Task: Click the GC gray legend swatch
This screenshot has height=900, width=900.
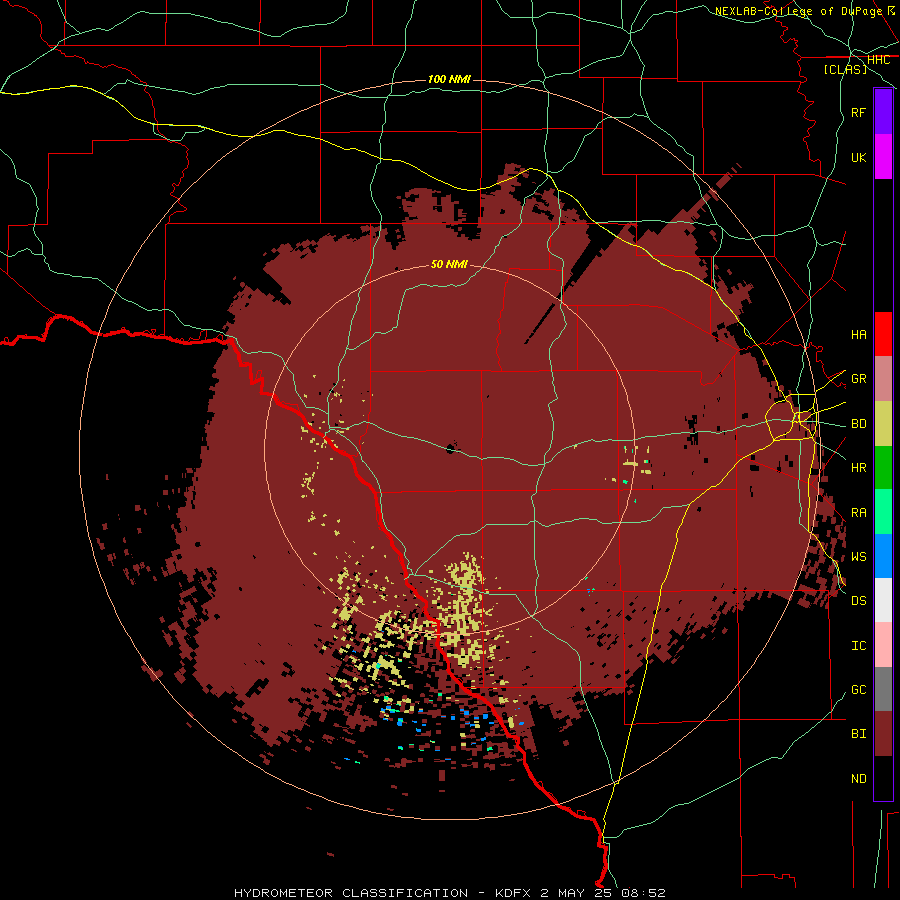Action: (883, 689)
